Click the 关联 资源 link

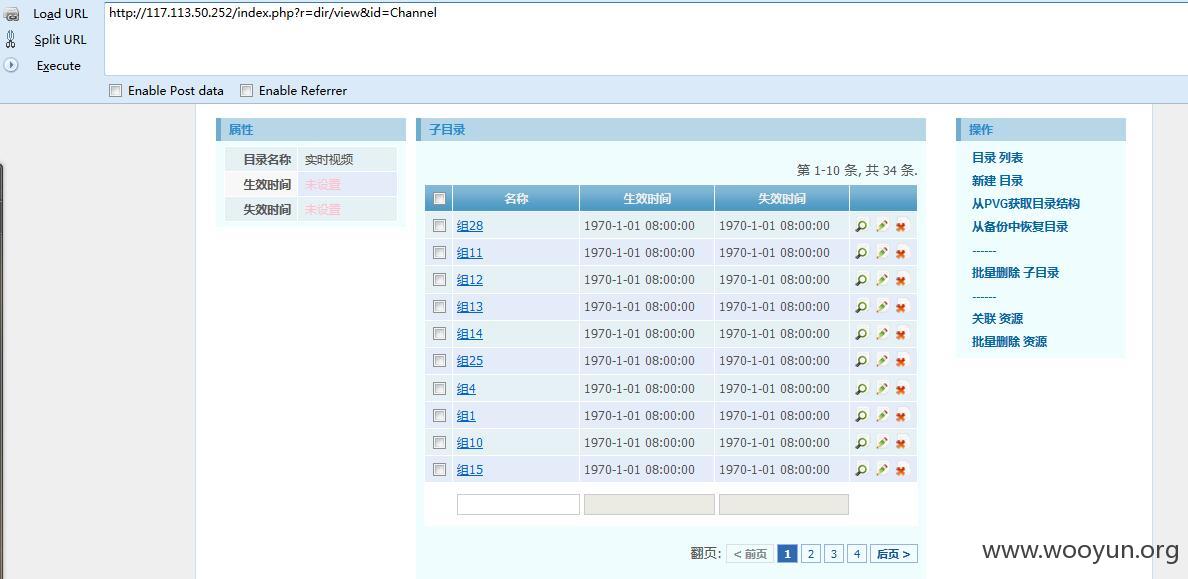point(997,318)
